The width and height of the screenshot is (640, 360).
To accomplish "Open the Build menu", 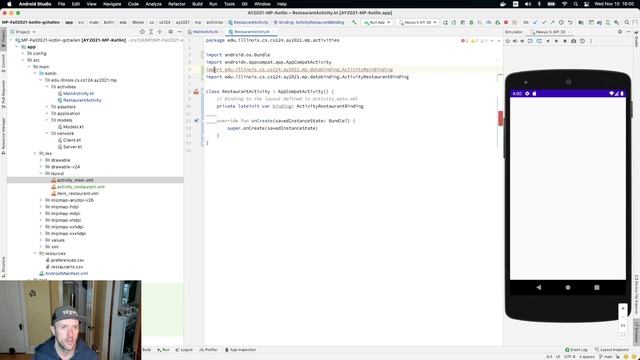I will click(x=197, y=4).
